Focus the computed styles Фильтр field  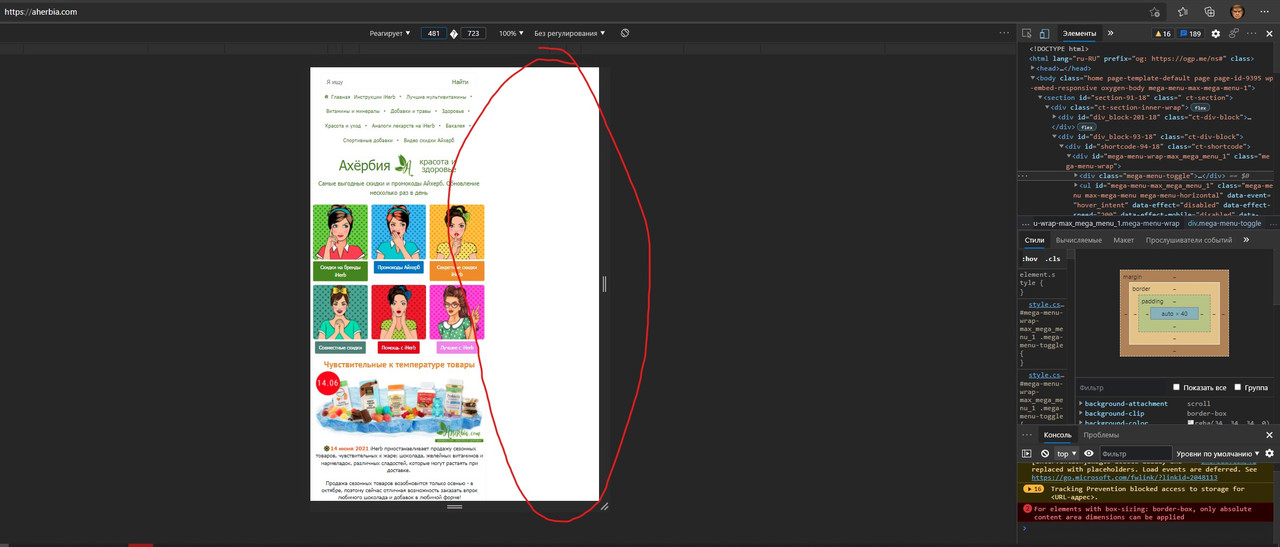coord(1120,387)
